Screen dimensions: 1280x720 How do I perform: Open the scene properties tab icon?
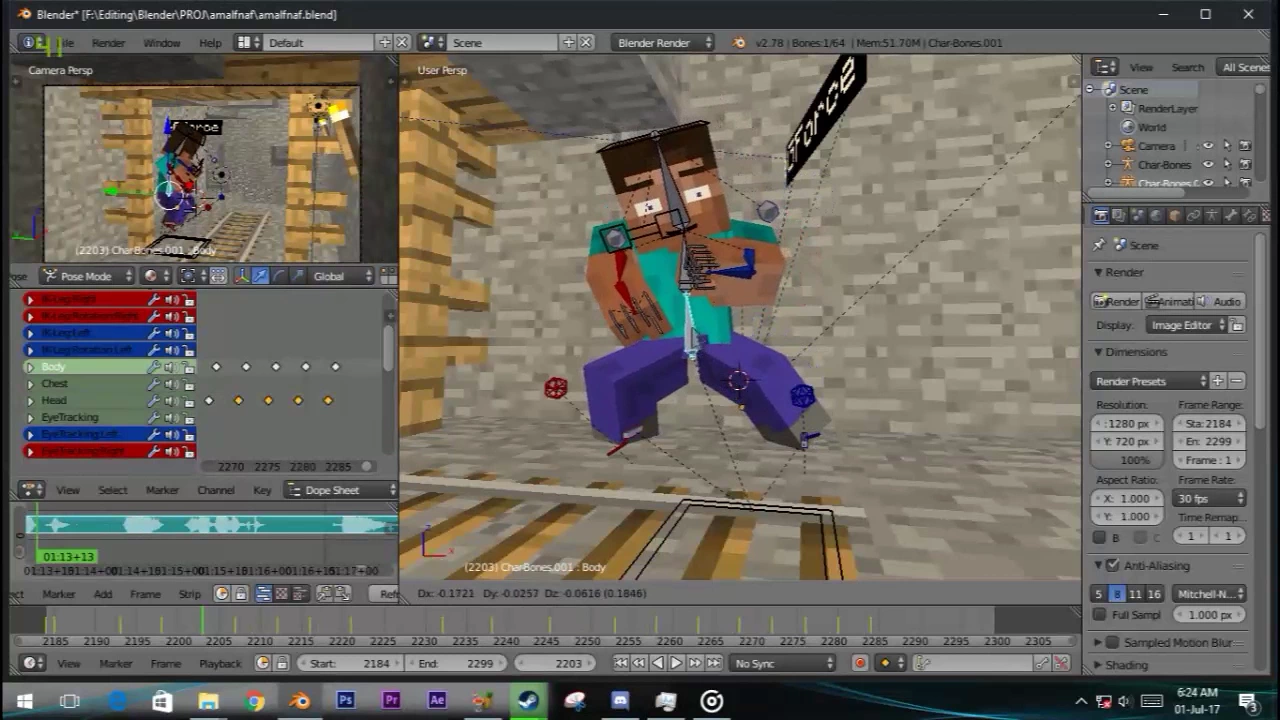coord(1138,215)
